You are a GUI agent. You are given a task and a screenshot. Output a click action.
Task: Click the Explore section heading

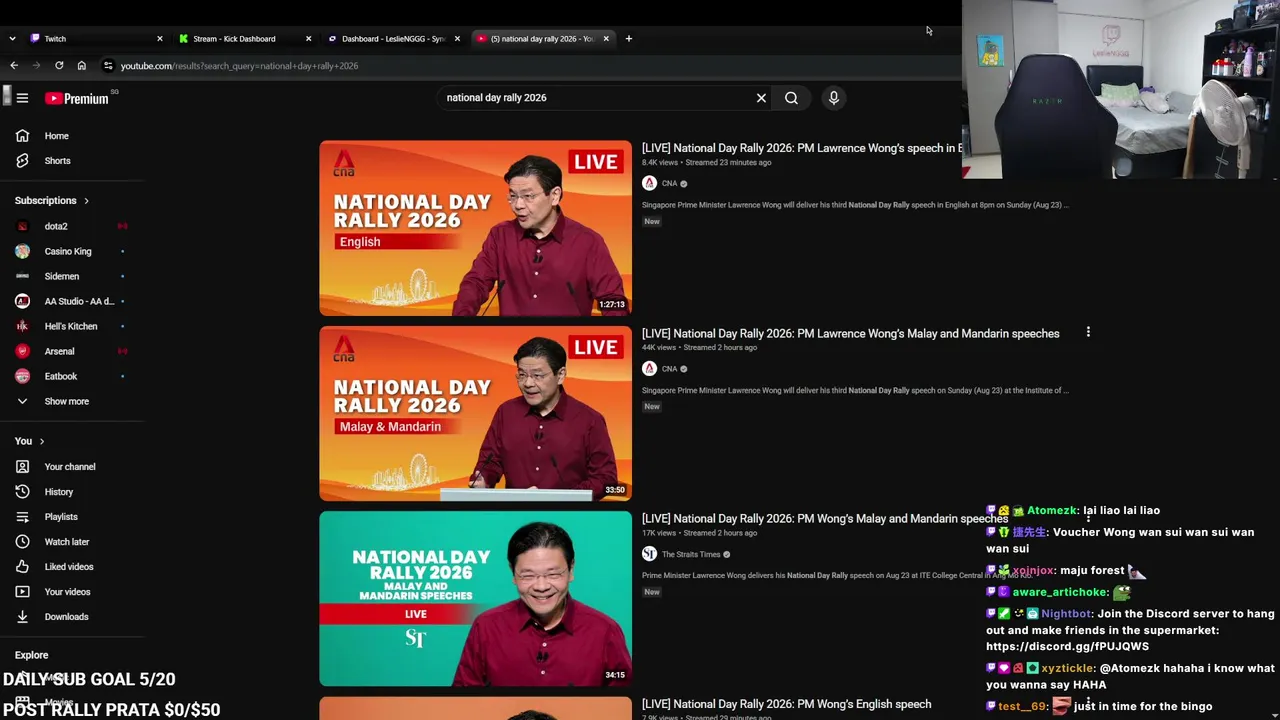pyautogui.click(x=31, y=655)
